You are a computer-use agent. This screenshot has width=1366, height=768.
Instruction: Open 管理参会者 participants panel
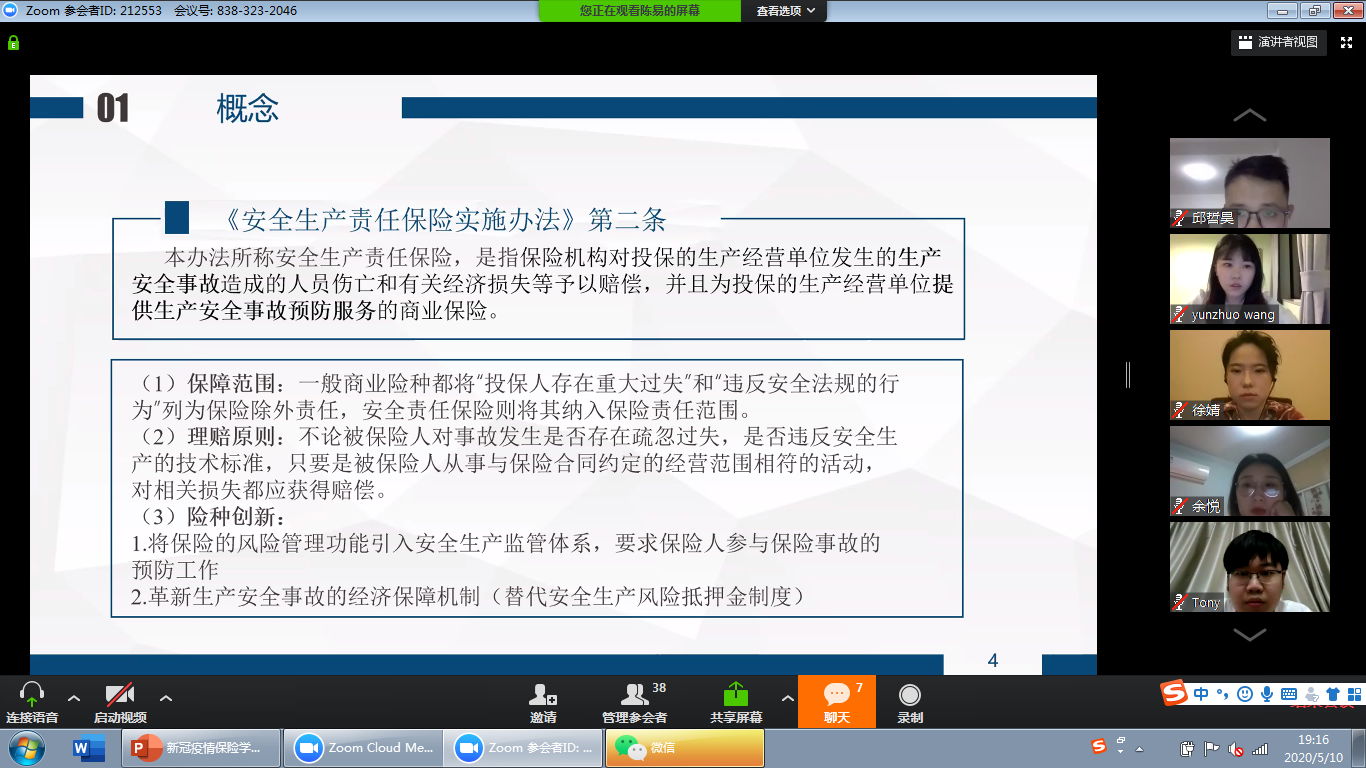(x=634, y=695)
